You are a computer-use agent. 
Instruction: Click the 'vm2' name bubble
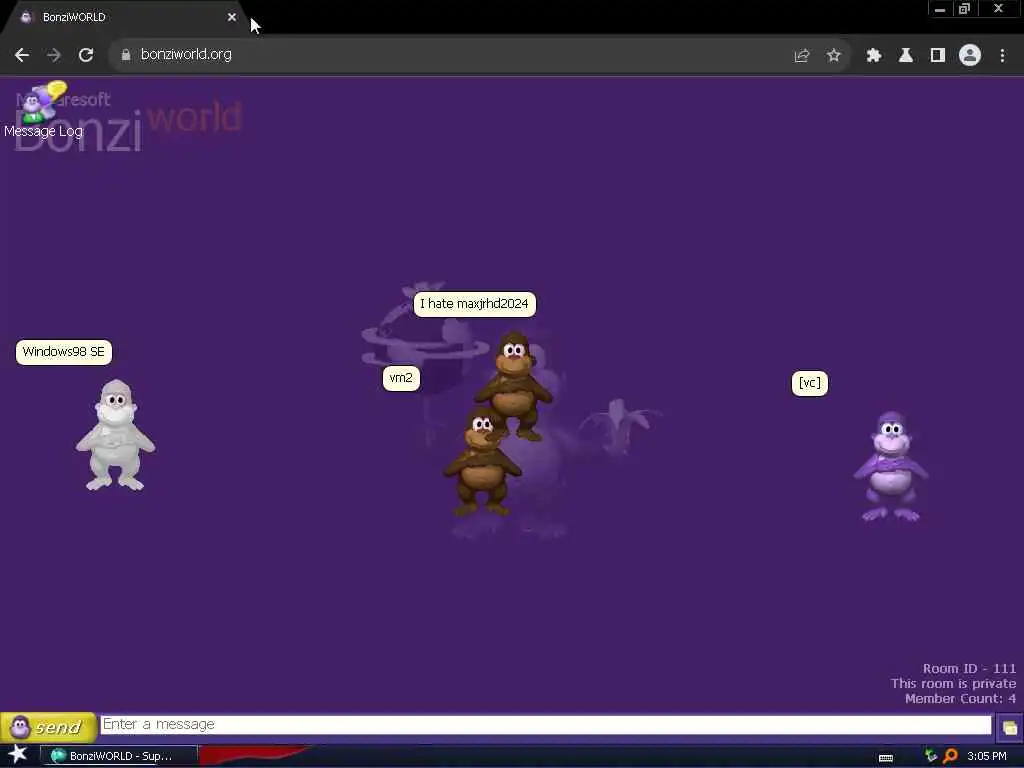(401, 378)
